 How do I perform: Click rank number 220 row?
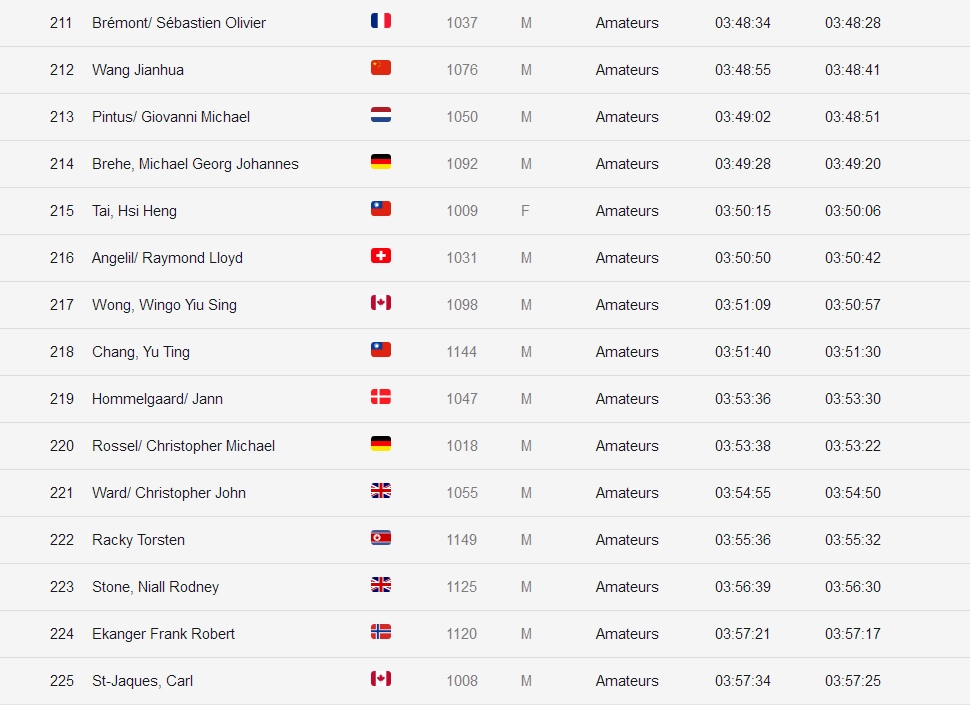(62, 446)
